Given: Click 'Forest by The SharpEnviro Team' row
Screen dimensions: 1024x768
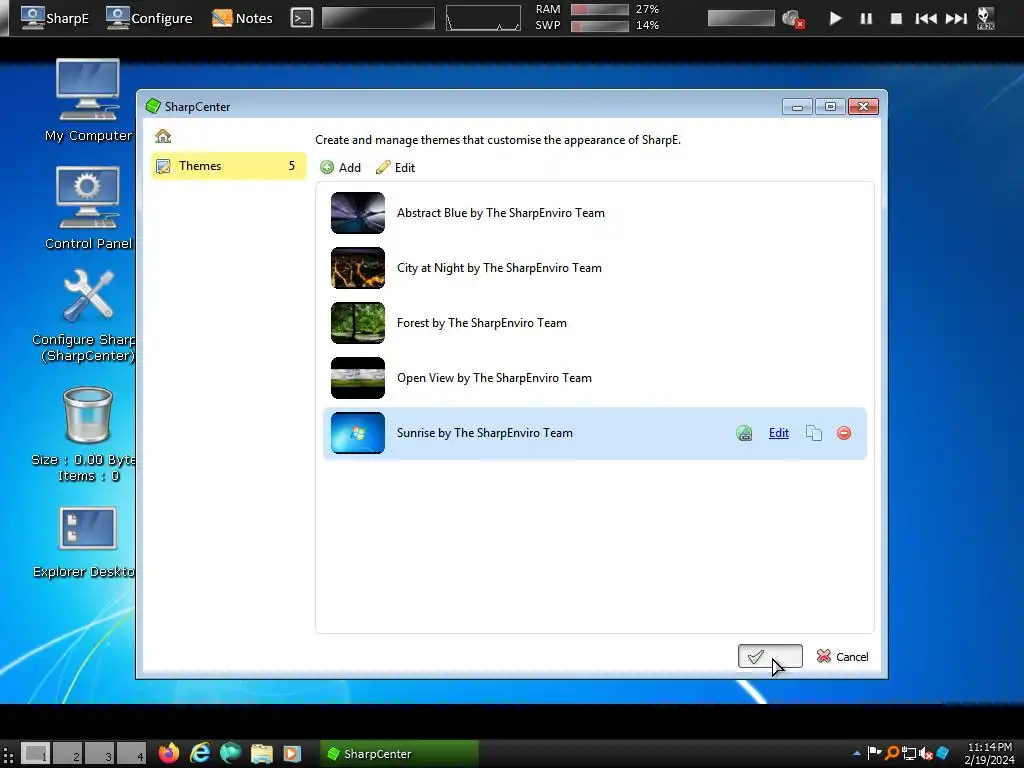Looking at the screenshot, I should click(x=594, y=323).
